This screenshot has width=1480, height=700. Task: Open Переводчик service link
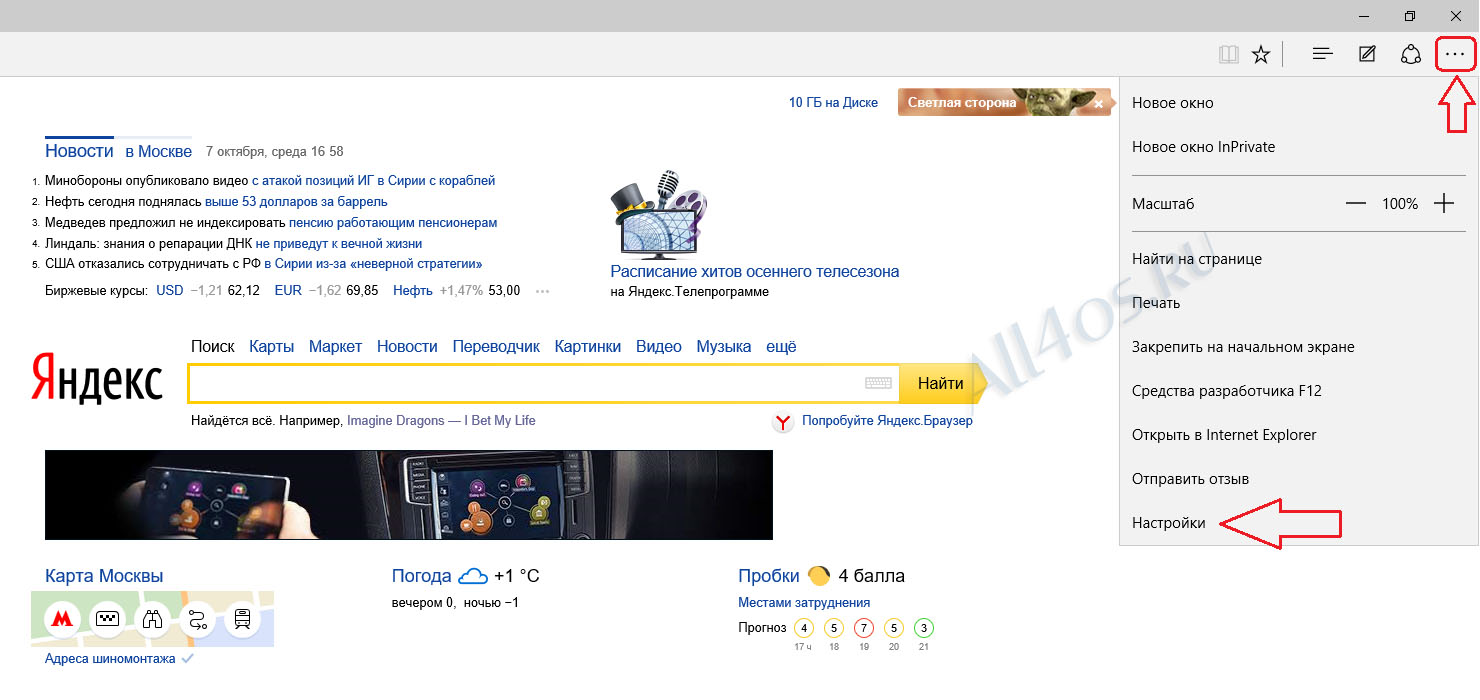pos(496,347)
